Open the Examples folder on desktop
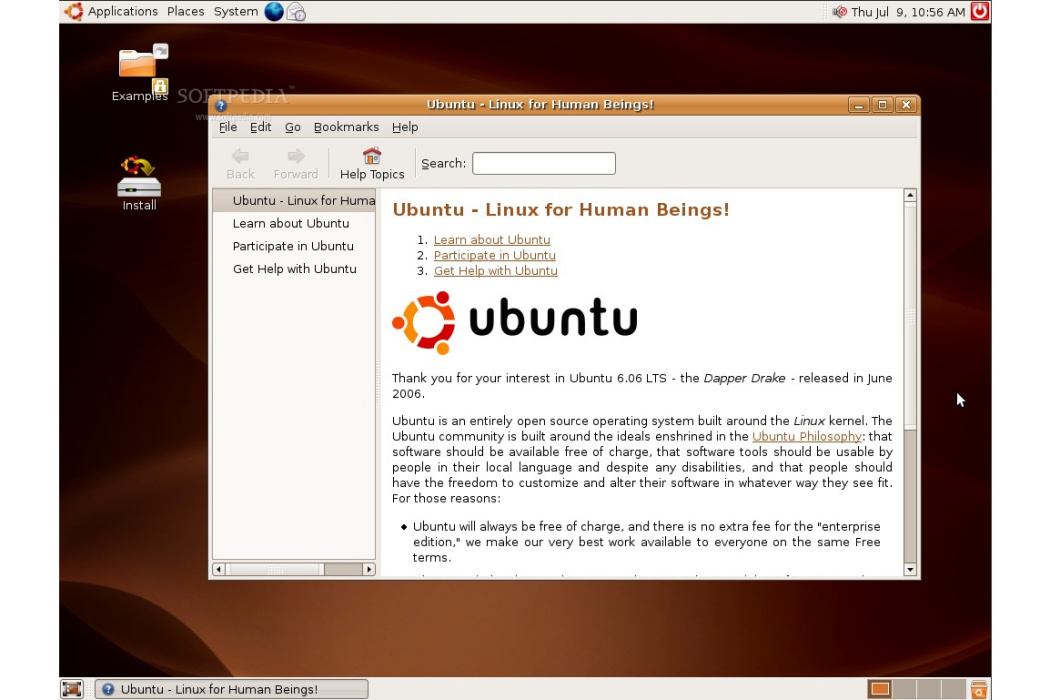 pyautogui.click(x=139, y=72)
